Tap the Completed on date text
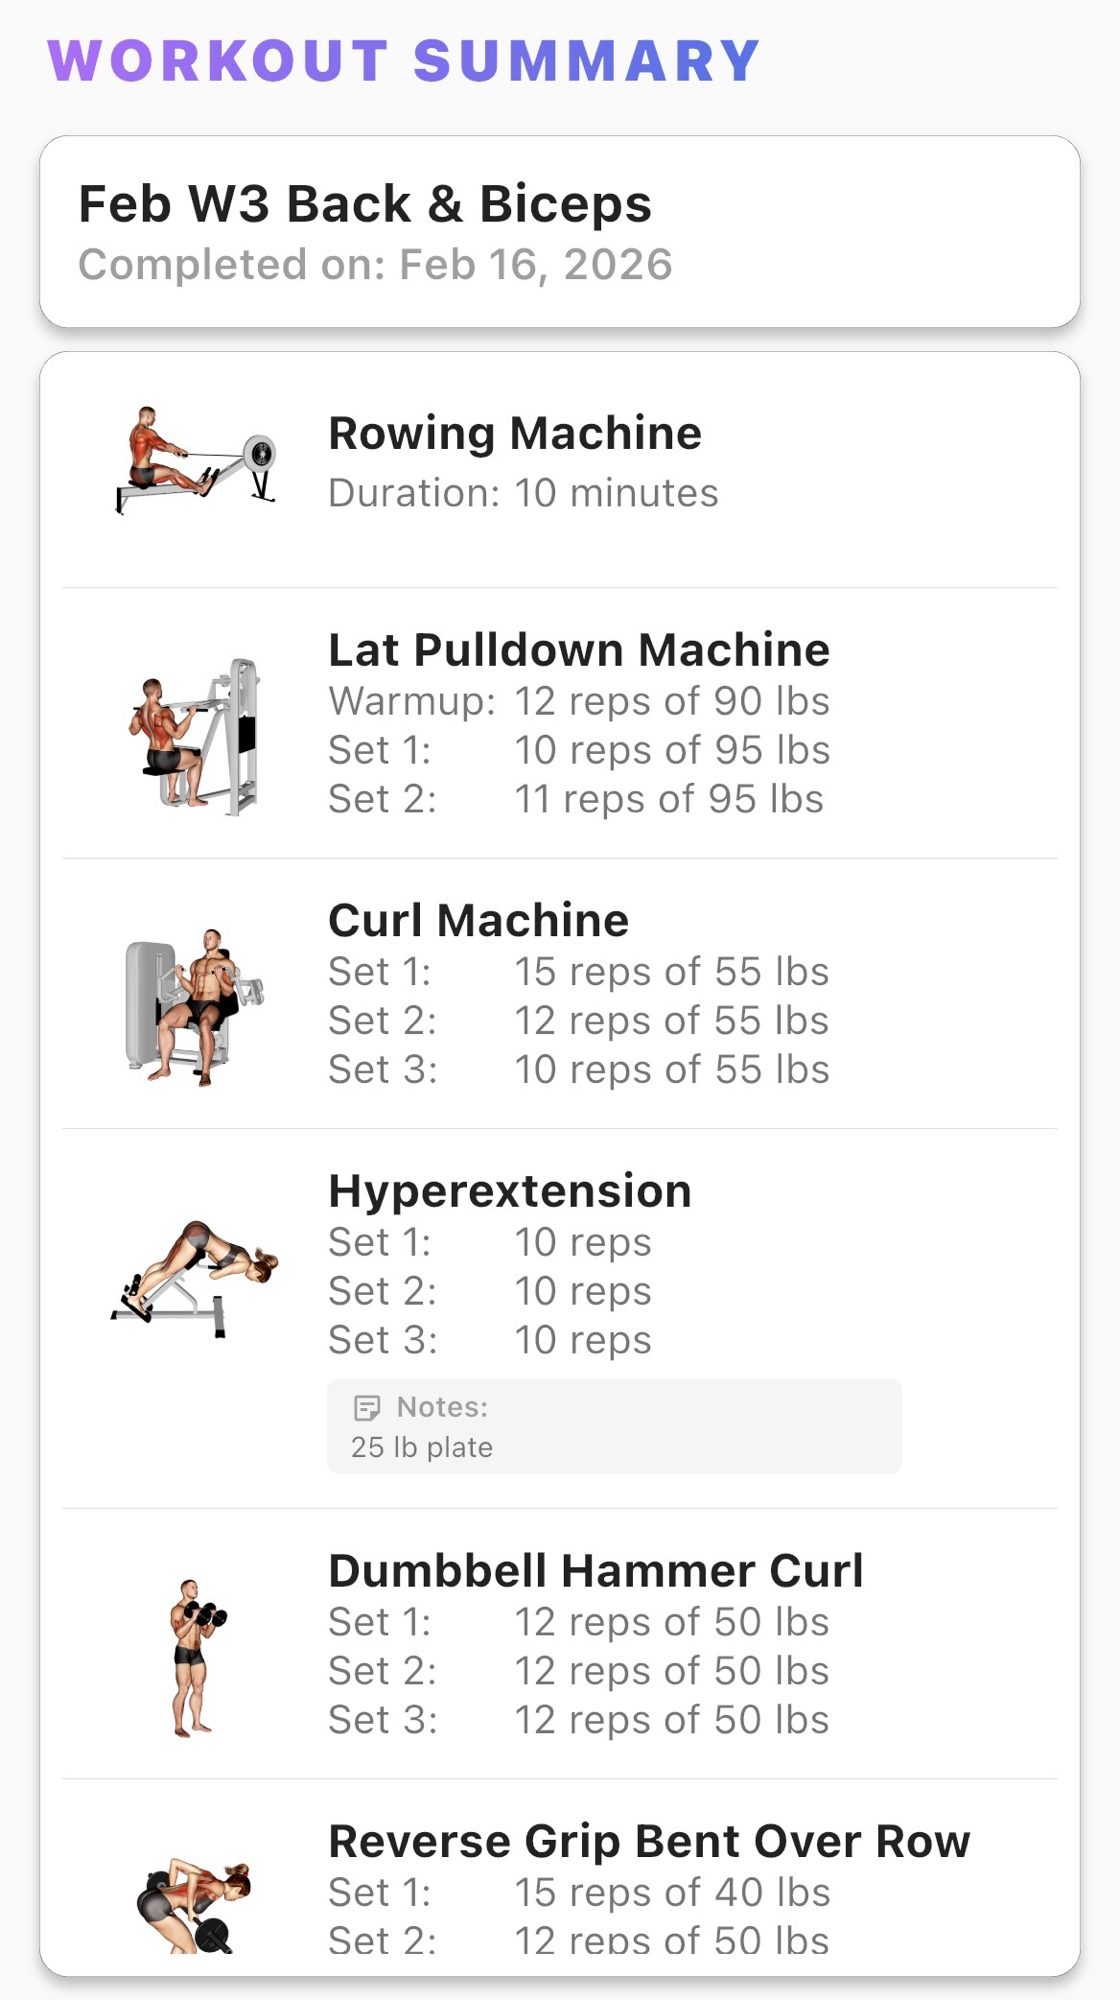The width and height of the screenshot is (1120, 2000). [375, 265]
